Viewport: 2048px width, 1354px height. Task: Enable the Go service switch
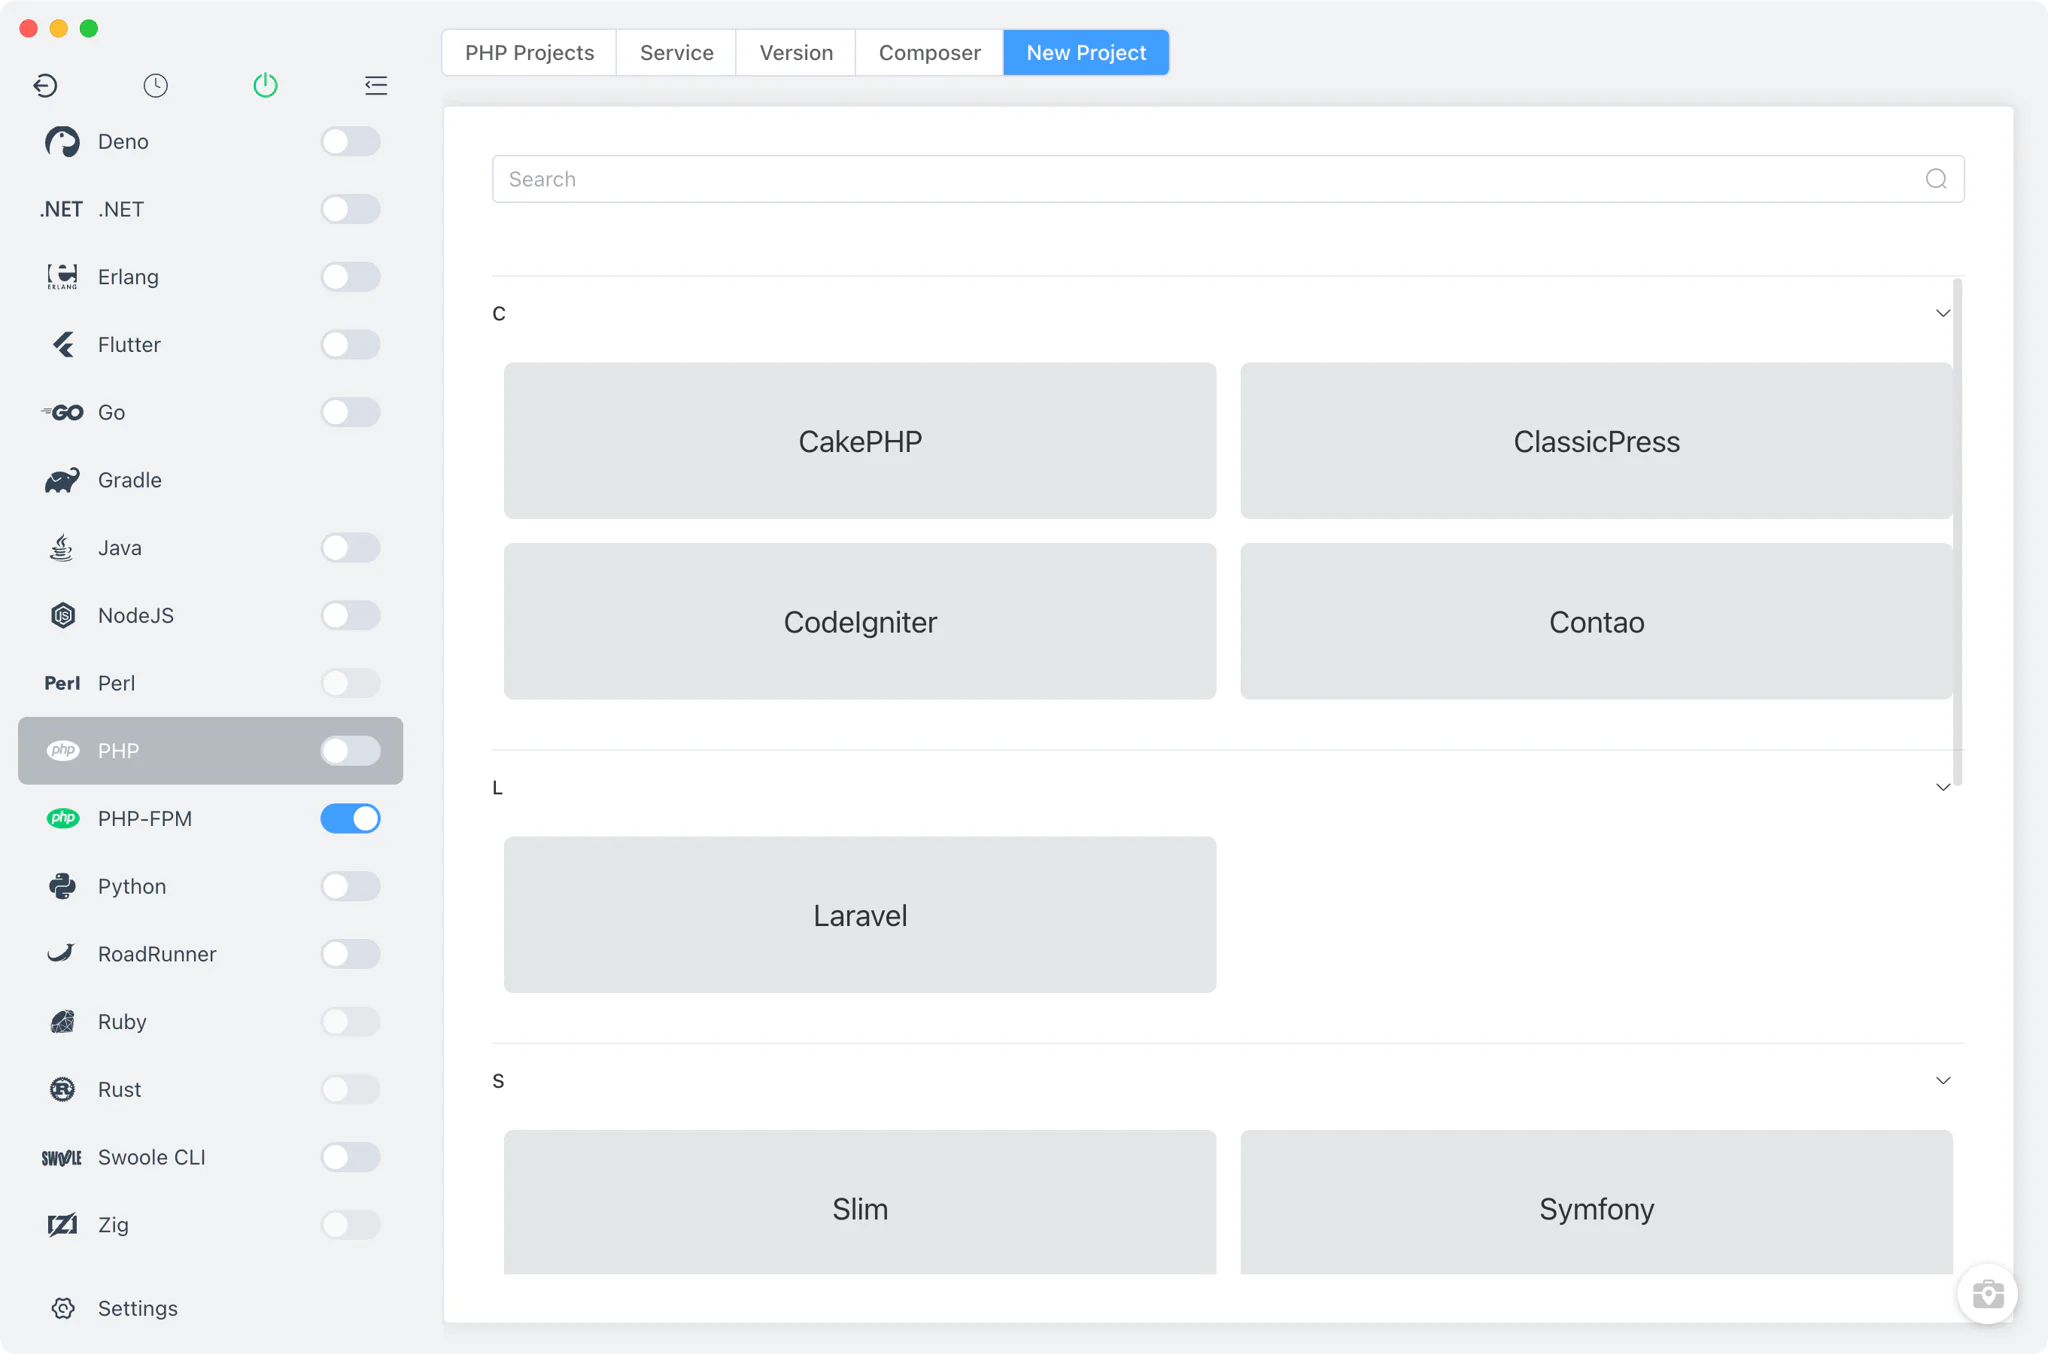[350, 412]
